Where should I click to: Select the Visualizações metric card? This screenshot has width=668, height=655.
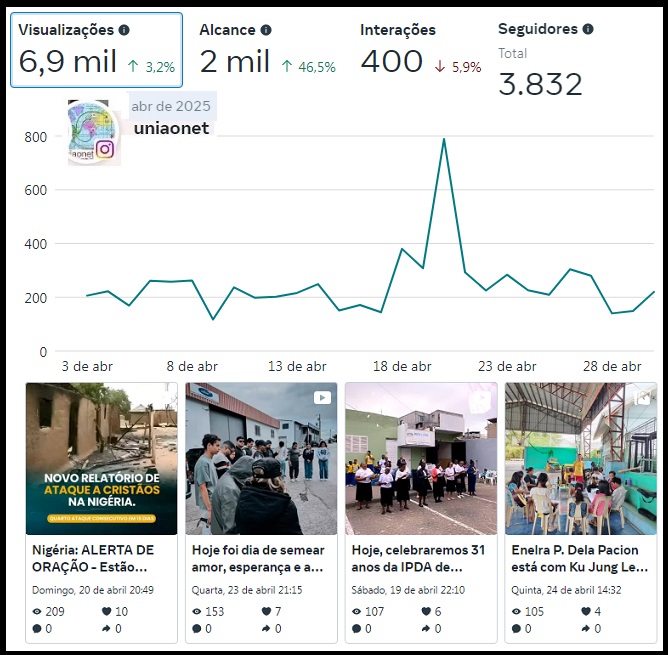(x=97, y=50)
